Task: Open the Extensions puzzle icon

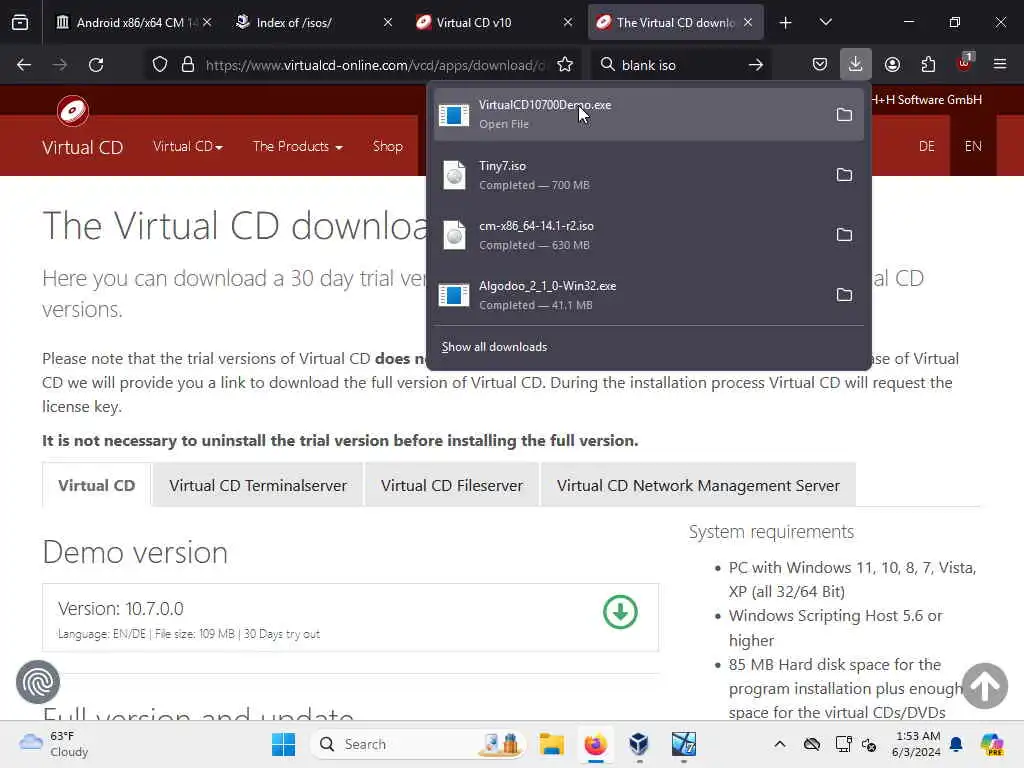Action: 928,65
